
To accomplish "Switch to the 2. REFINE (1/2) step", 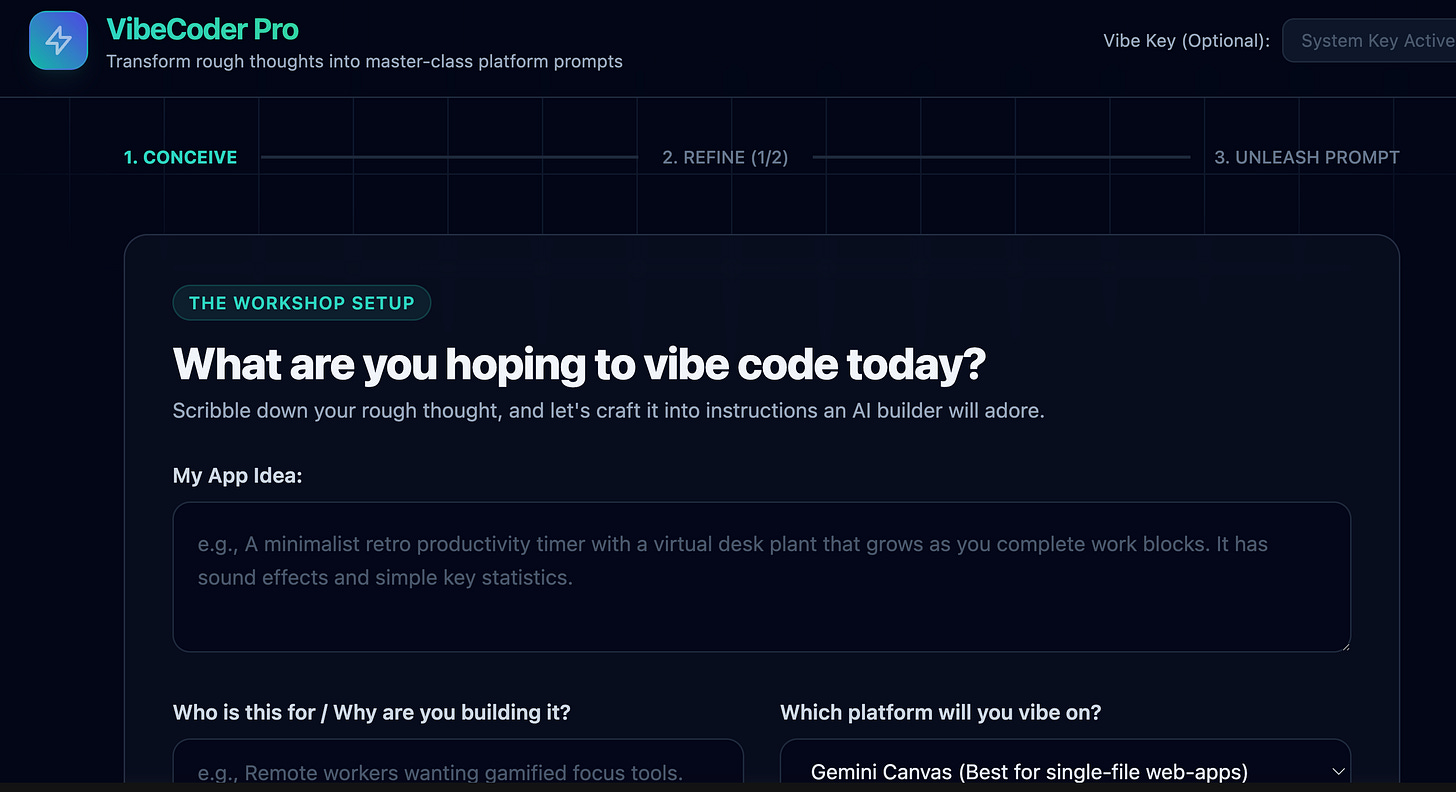I will click(x=725, y=157).
